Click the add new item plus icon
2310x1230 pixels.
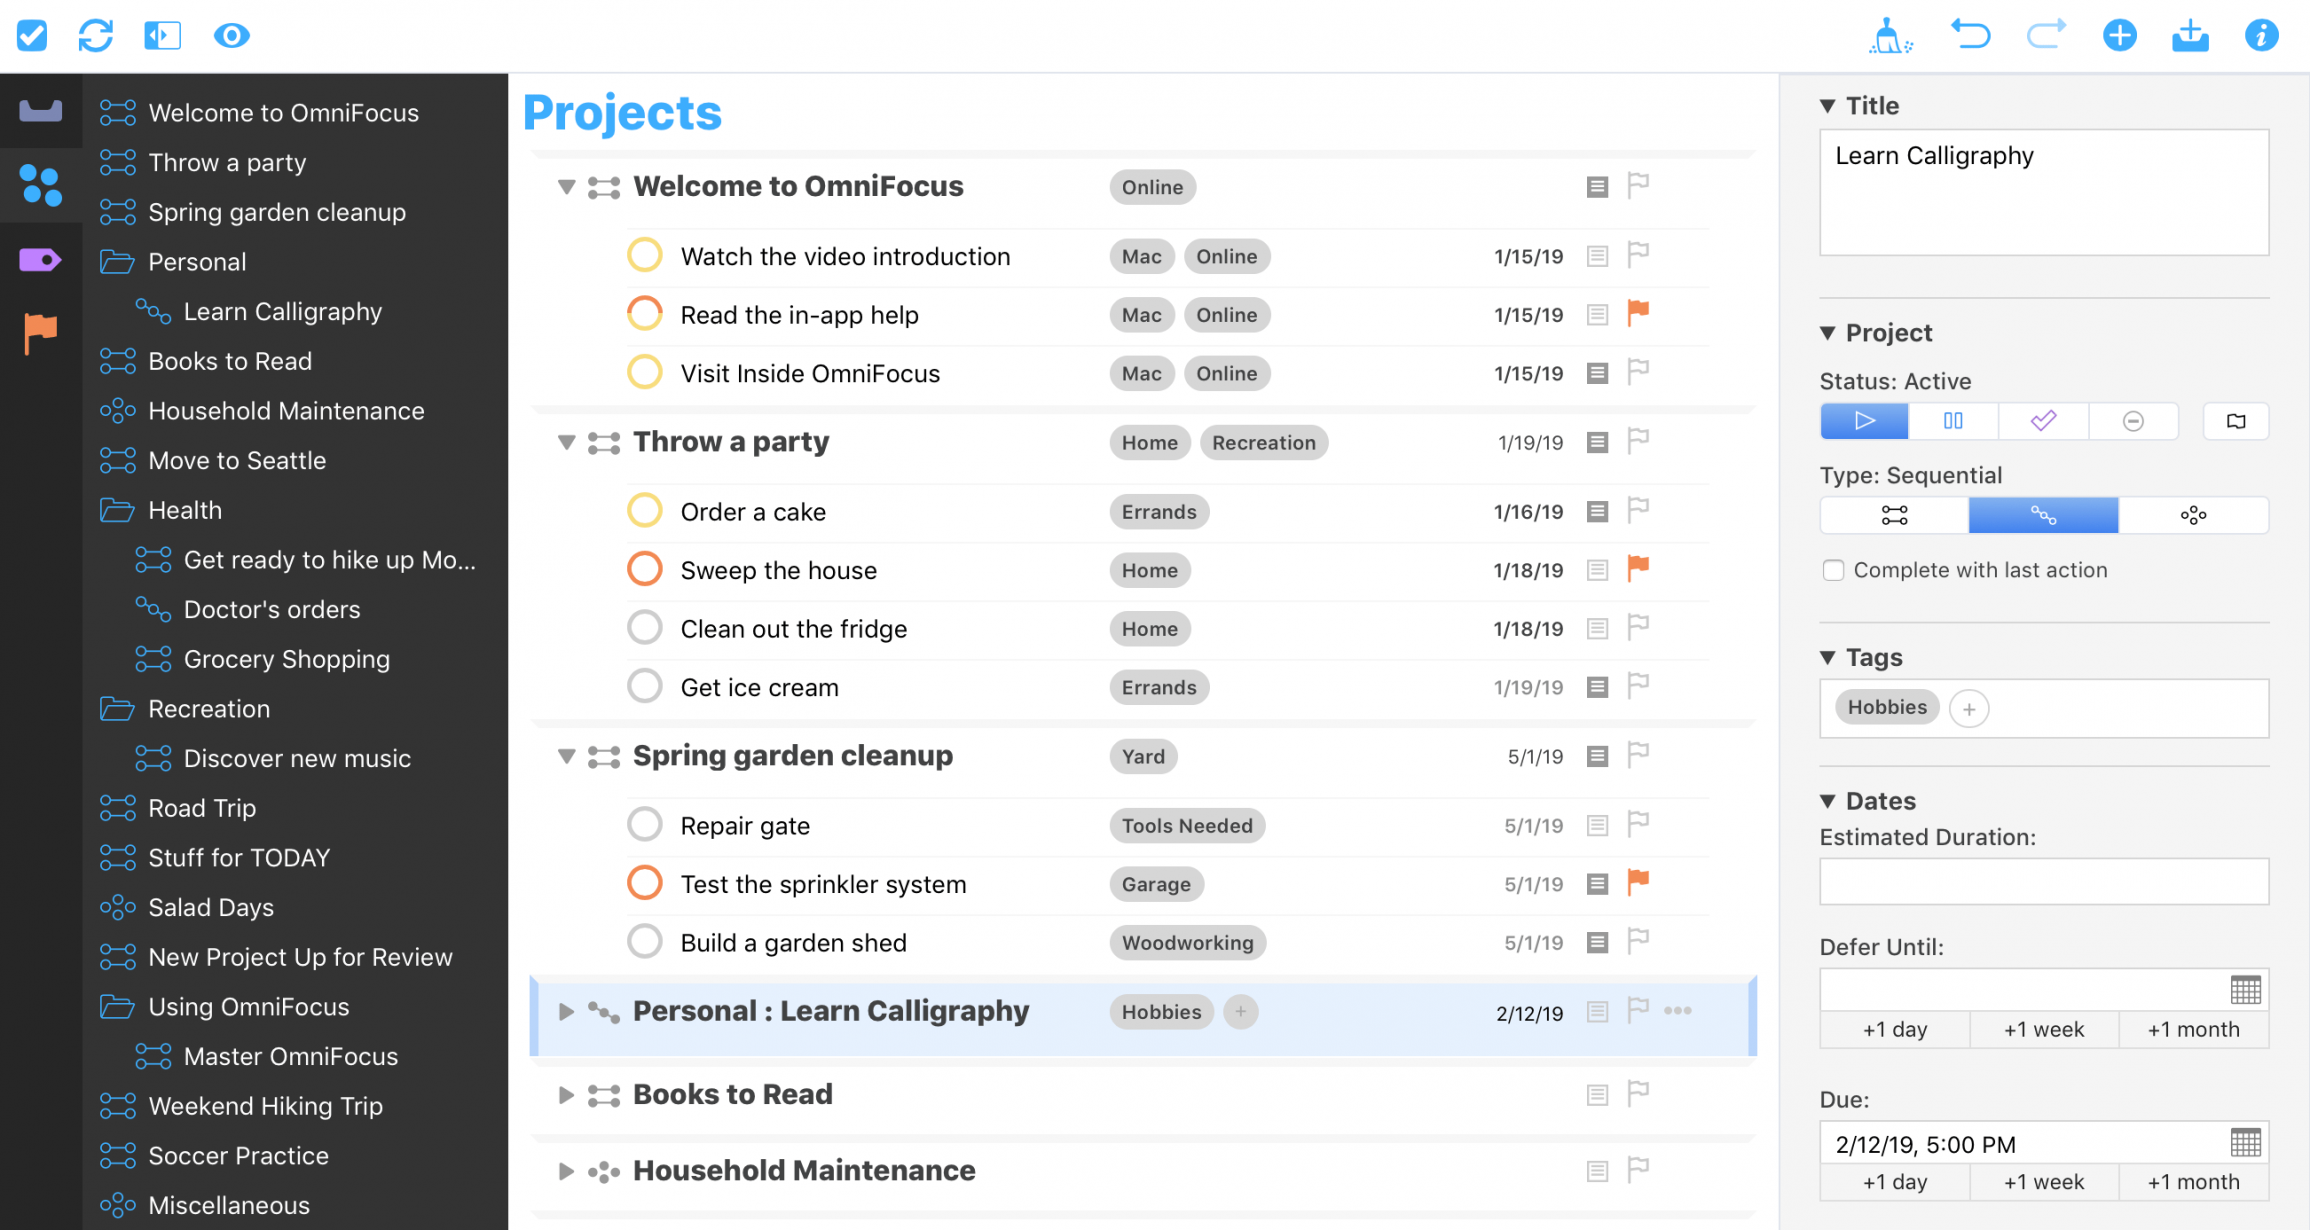2122,34
